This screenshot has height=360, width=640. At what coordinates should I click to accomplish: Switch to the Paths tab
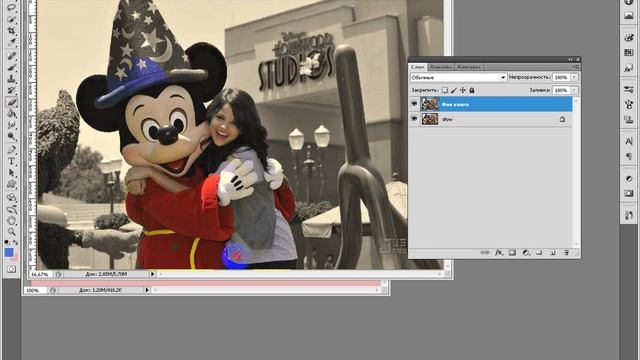pyautogui.click(x=469, y=67)
